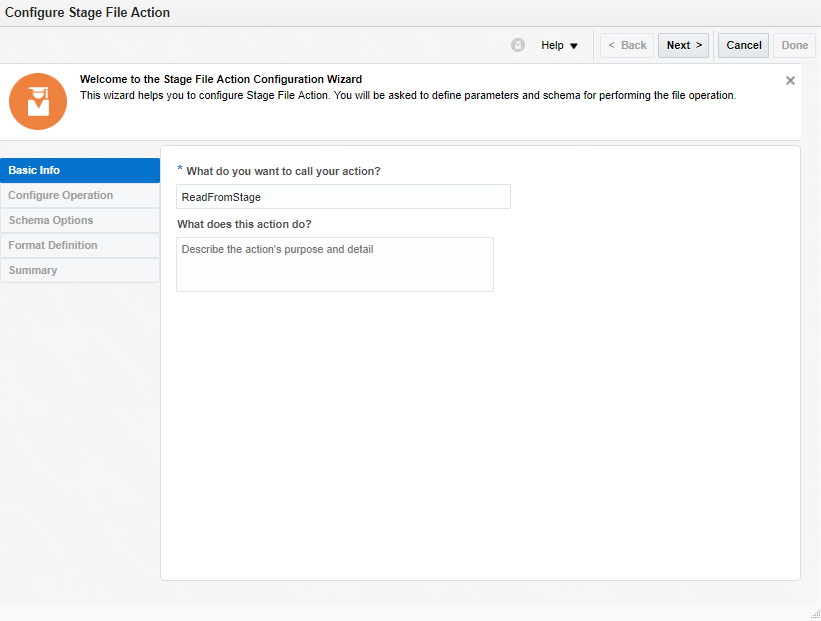821x621 pixels.
Task: Jump to the Summary step
Action: tap(80, 270)
